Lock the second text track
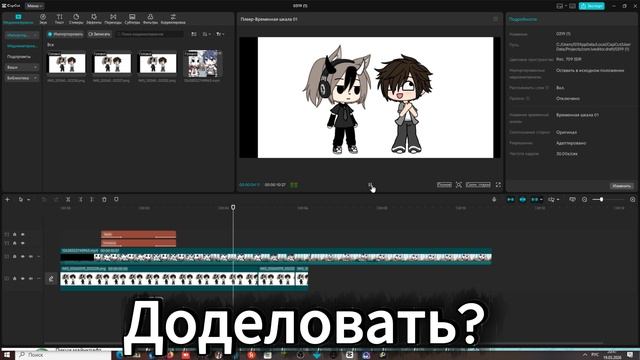 (15, 243)
